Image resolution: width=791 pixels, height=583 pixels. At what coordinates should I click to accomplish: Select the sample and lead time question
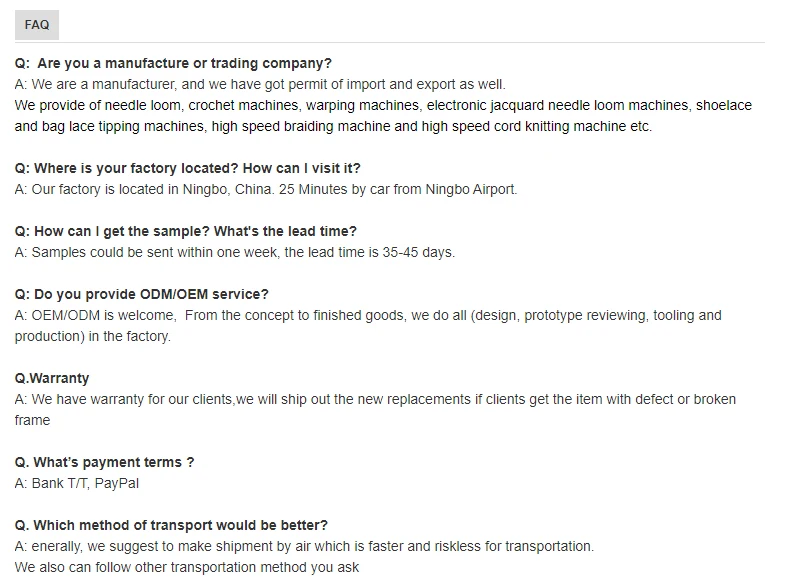185,231
